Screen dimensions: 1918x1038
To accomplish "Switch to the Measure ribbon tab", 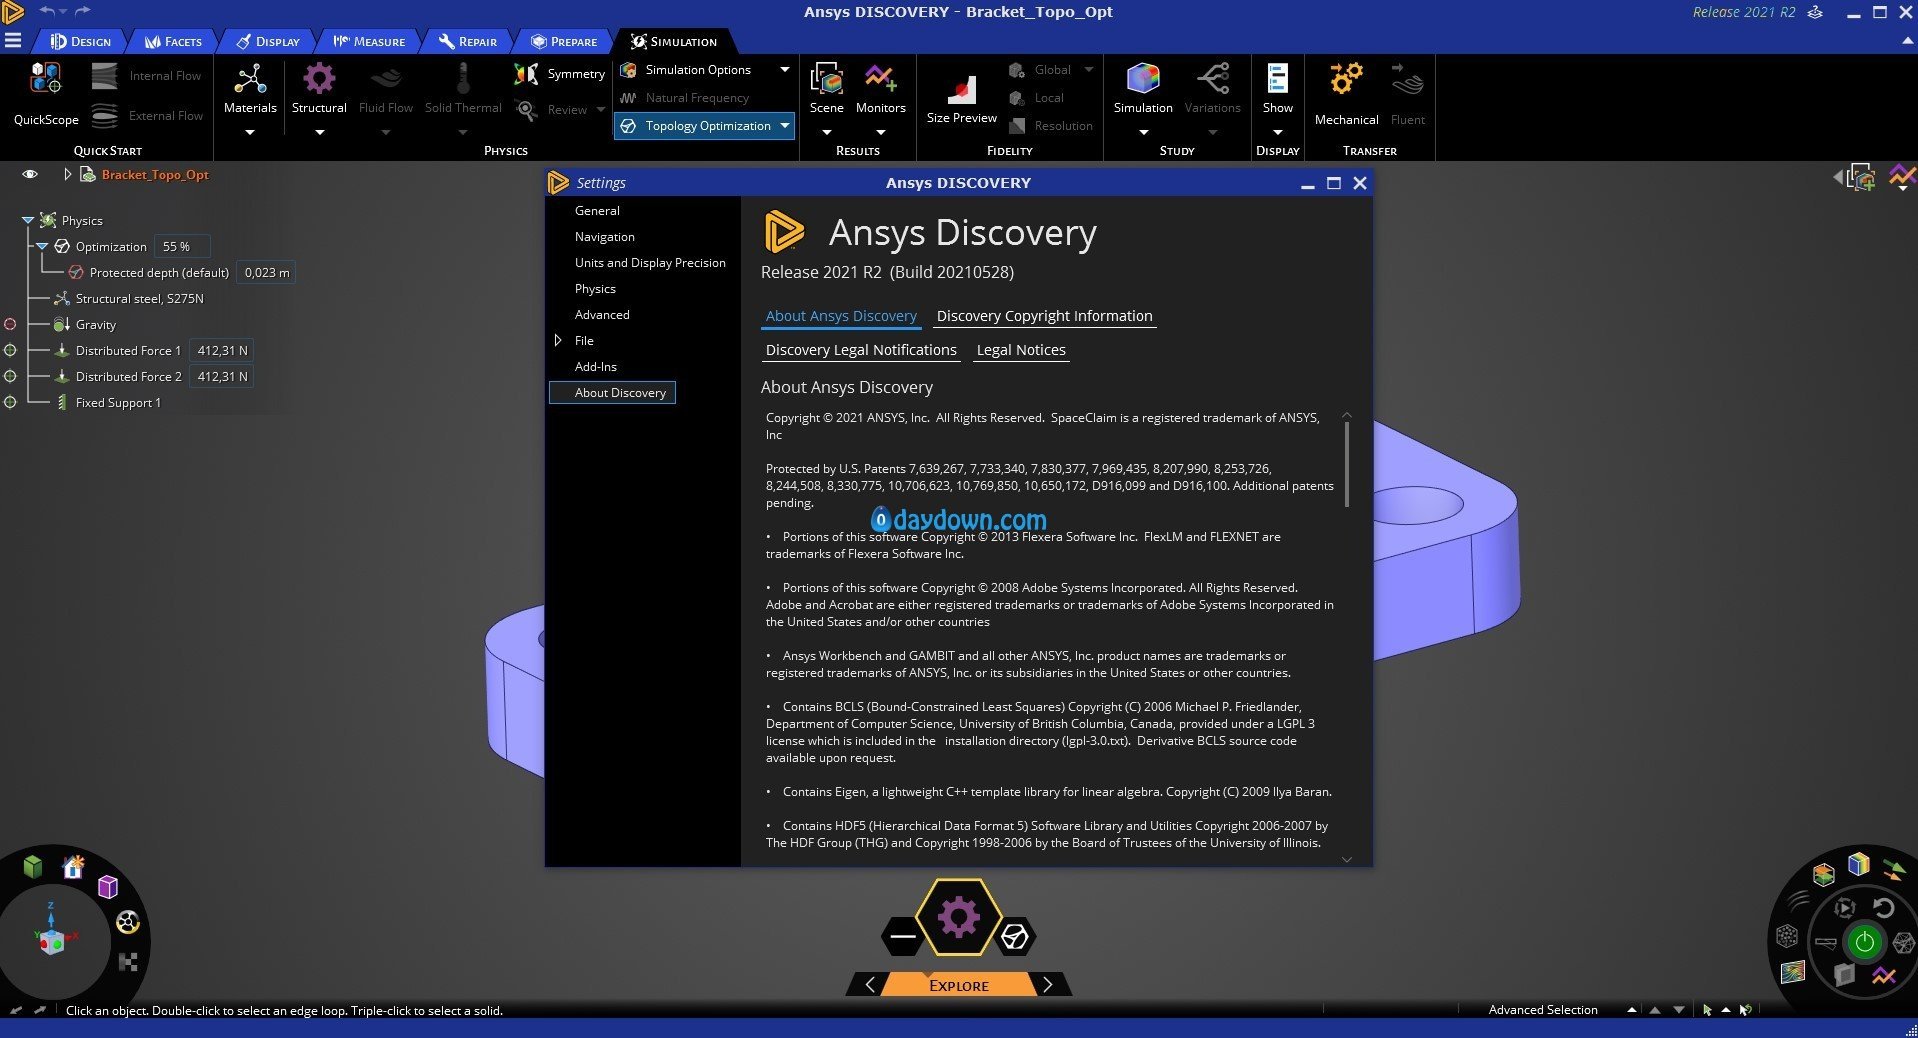I will coord(369,41).
